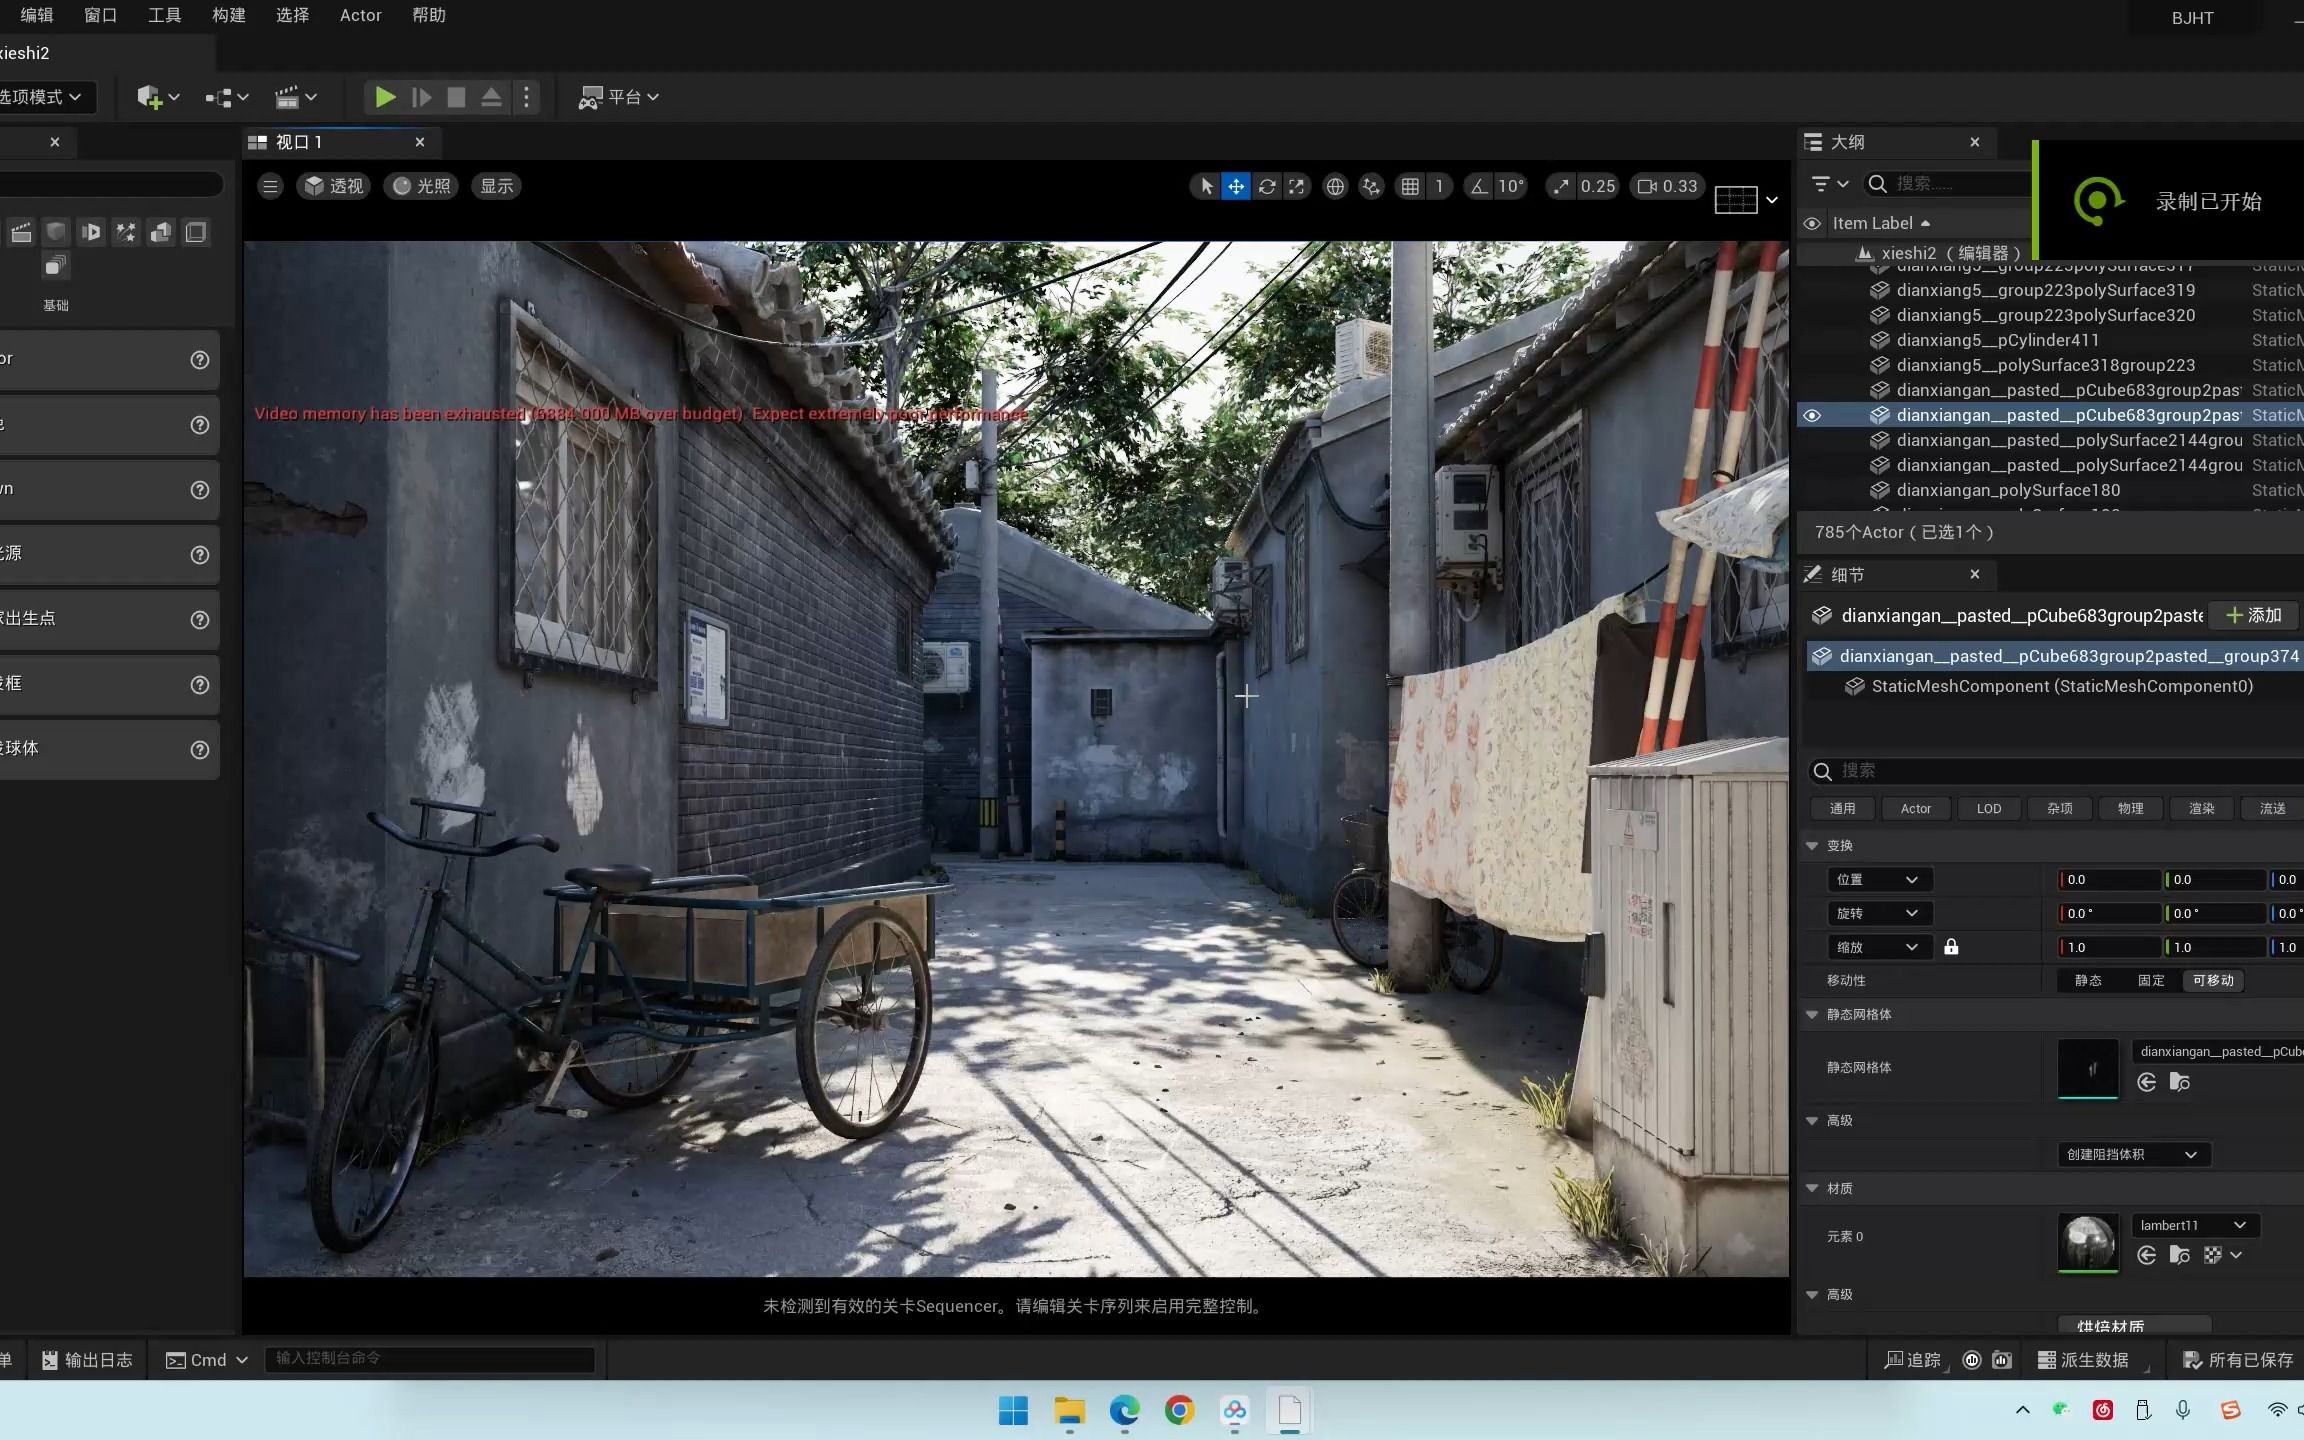Activate the Rotate gizmo tool
This screenshot has width=2304, height=1440.
pyautogui.click(x=1267, y=186)
